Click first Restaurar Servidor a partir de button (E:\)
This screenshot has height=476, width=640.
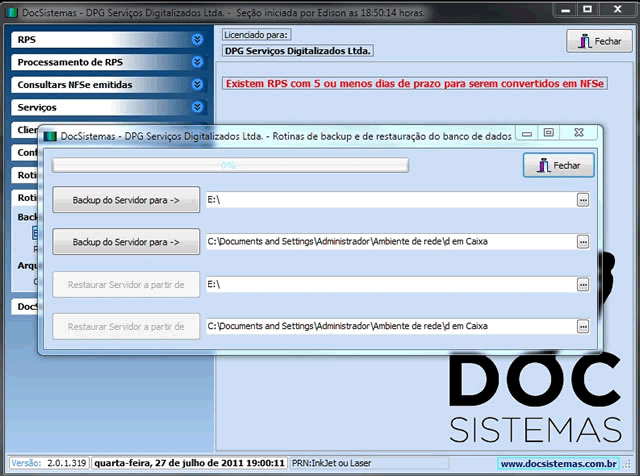[126, 285]
